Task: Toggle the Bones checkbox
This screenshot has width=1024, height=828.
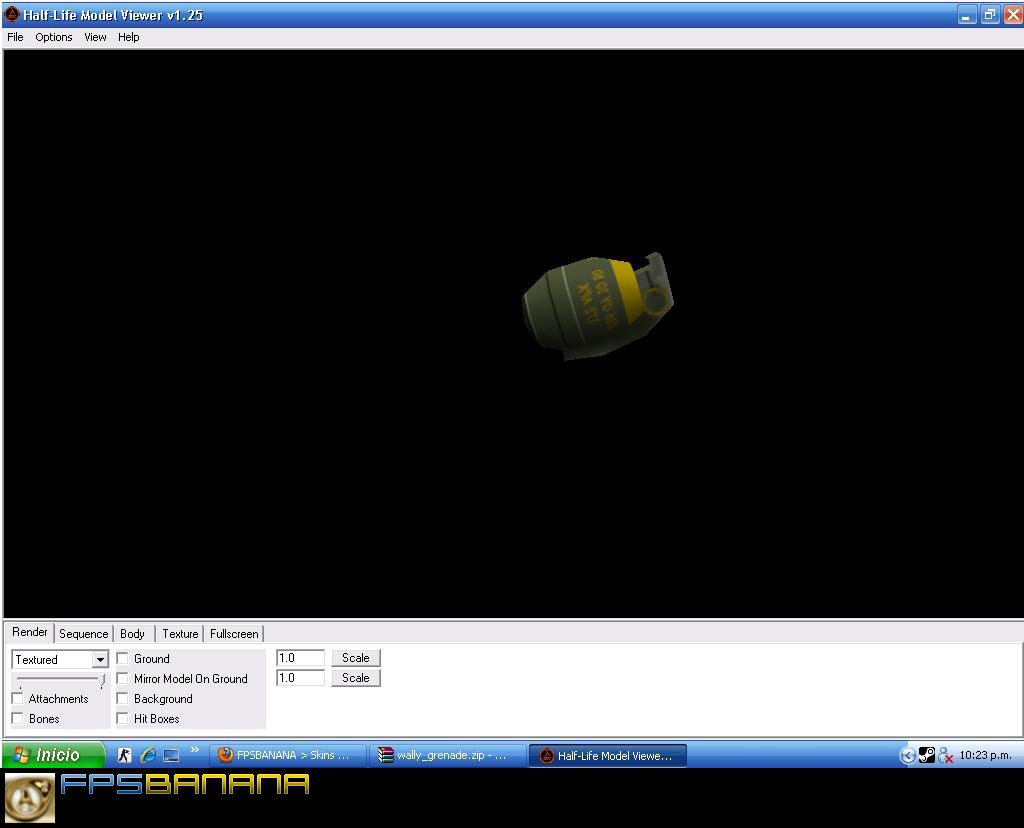Action: 18,719
